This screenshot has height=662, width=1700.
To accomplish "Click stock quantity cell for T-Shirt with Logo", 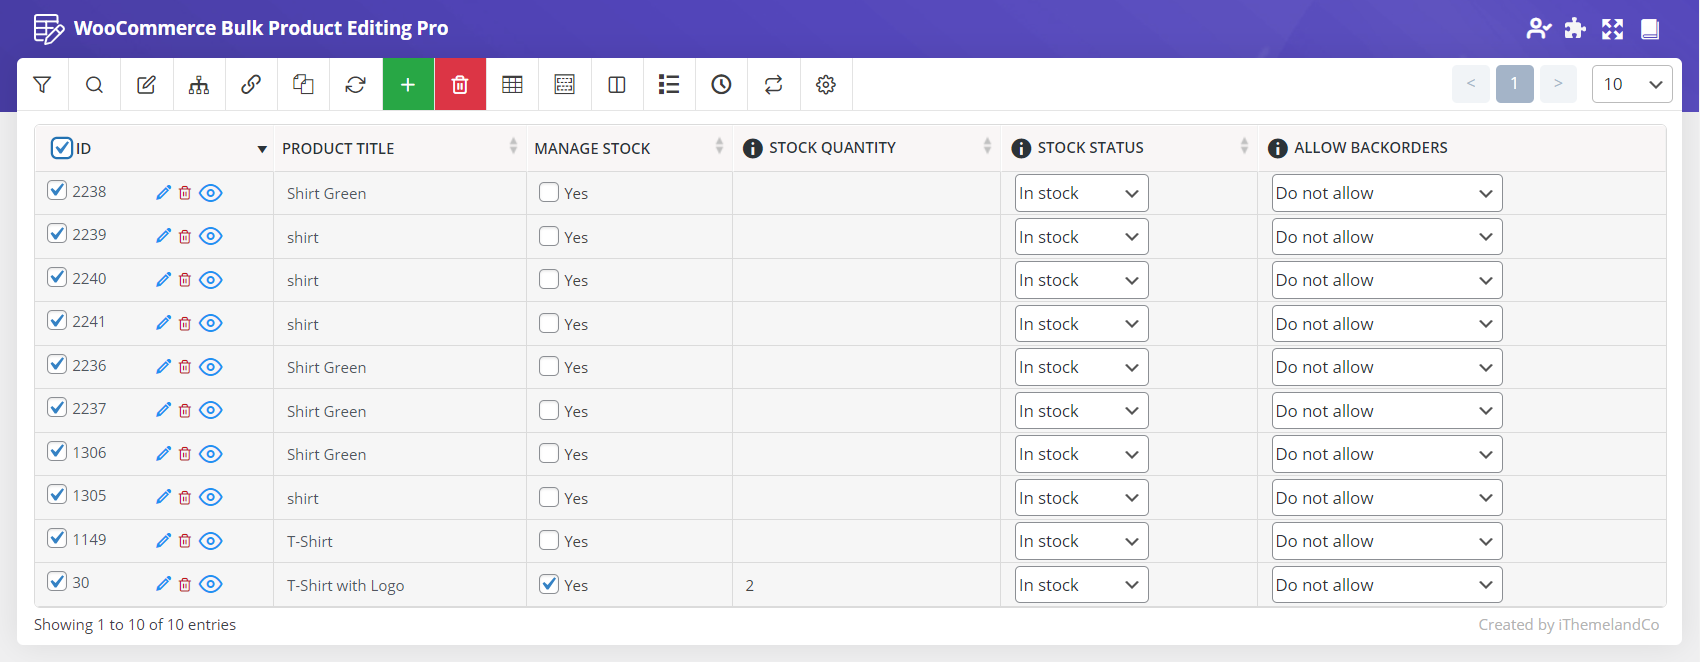I will tap(865, 585).
